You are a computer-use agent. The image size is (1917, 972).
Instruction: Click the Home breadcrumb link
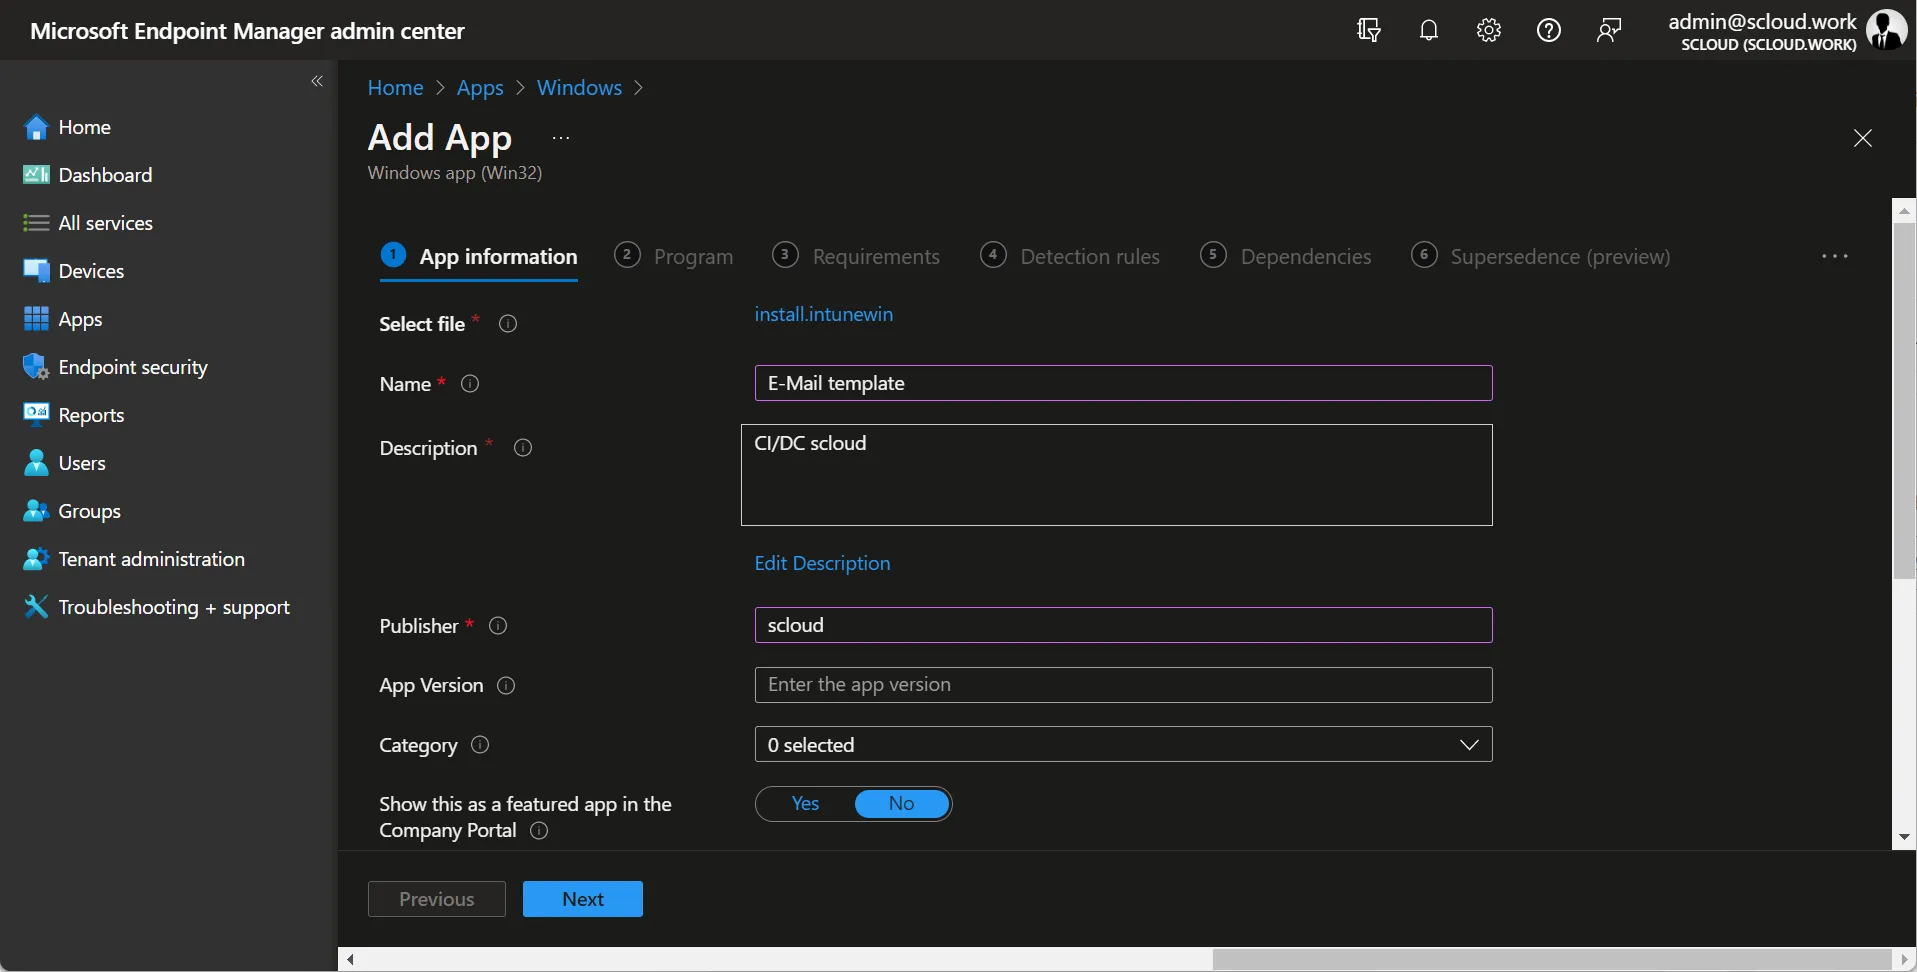tap(395, 87)
